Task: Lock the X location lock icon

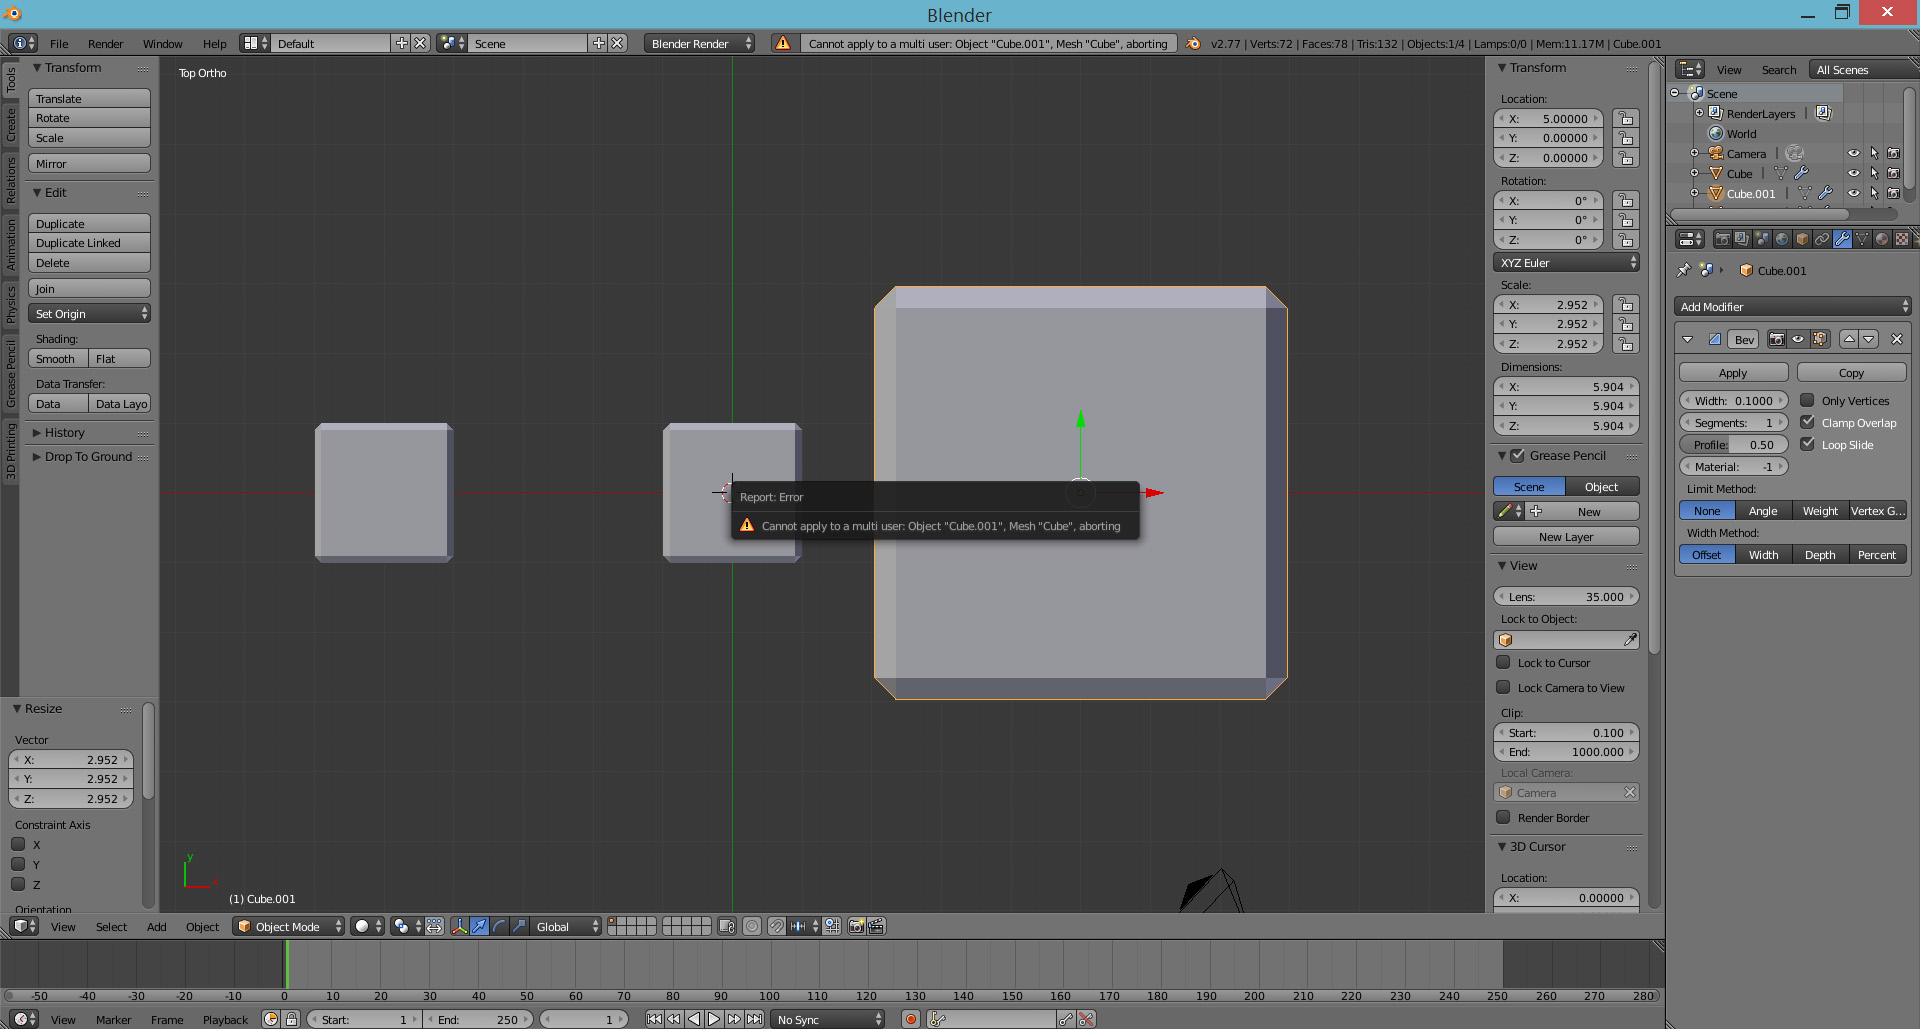Action: 1626,118
